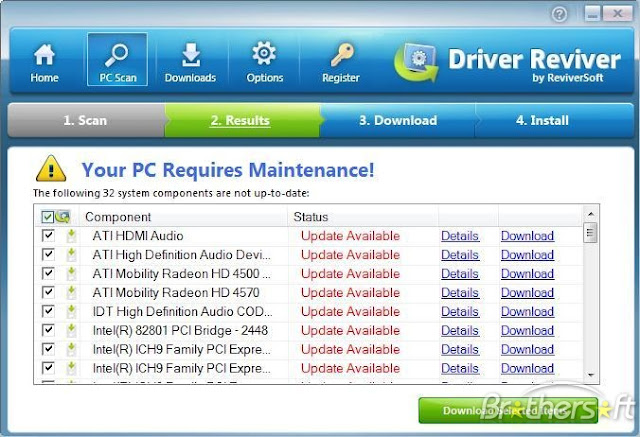Go to step 3. Download
640x437 pixels.
[x=398, y=120]
